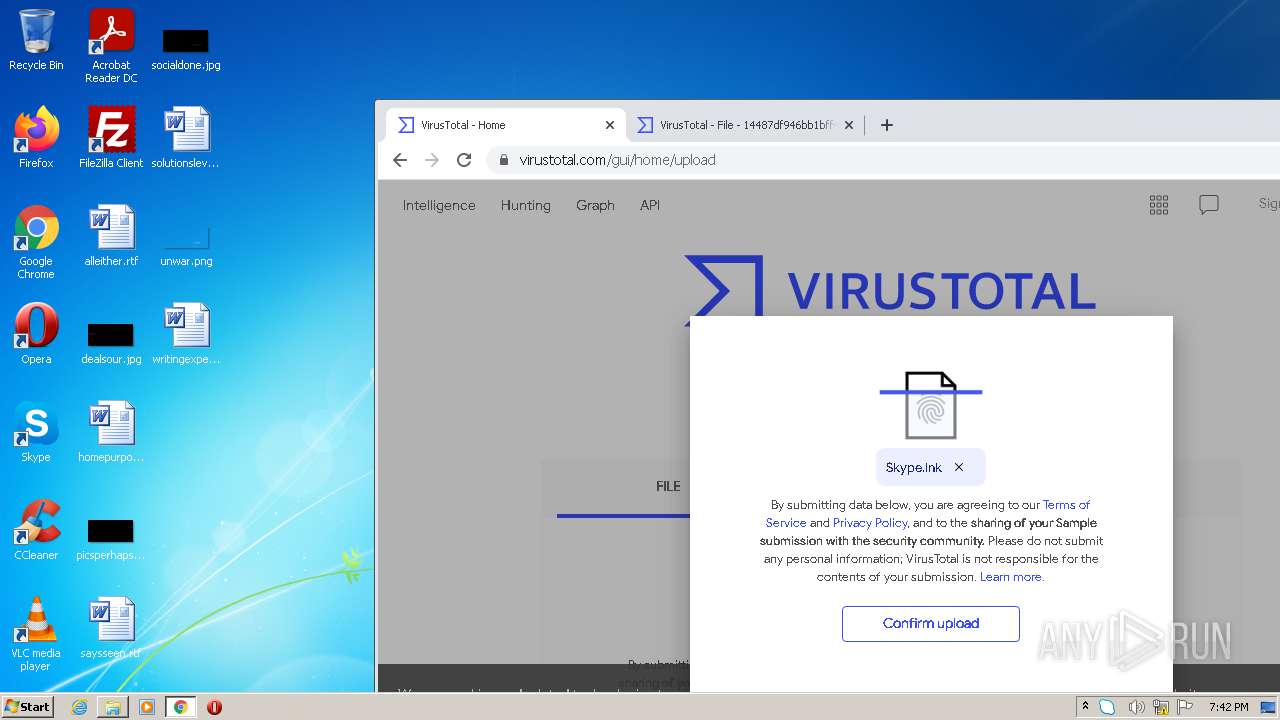The image size is (1280, 720).
Task: Select alleither.rtf desktop file
Action: [x=111, y=236]
